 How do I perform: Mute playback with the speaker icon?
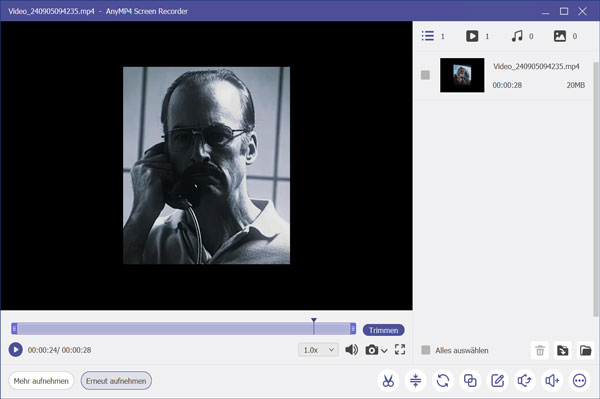point(352,350)
